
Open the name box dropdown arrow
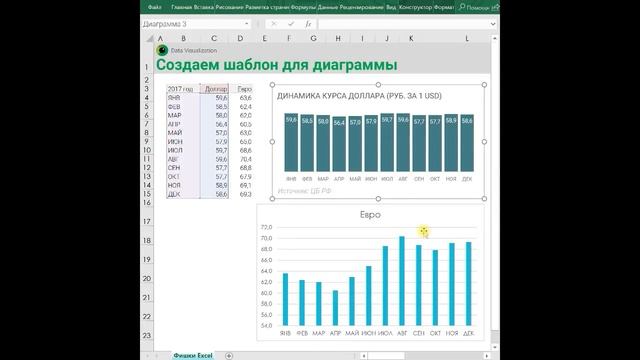coord(247,24)
